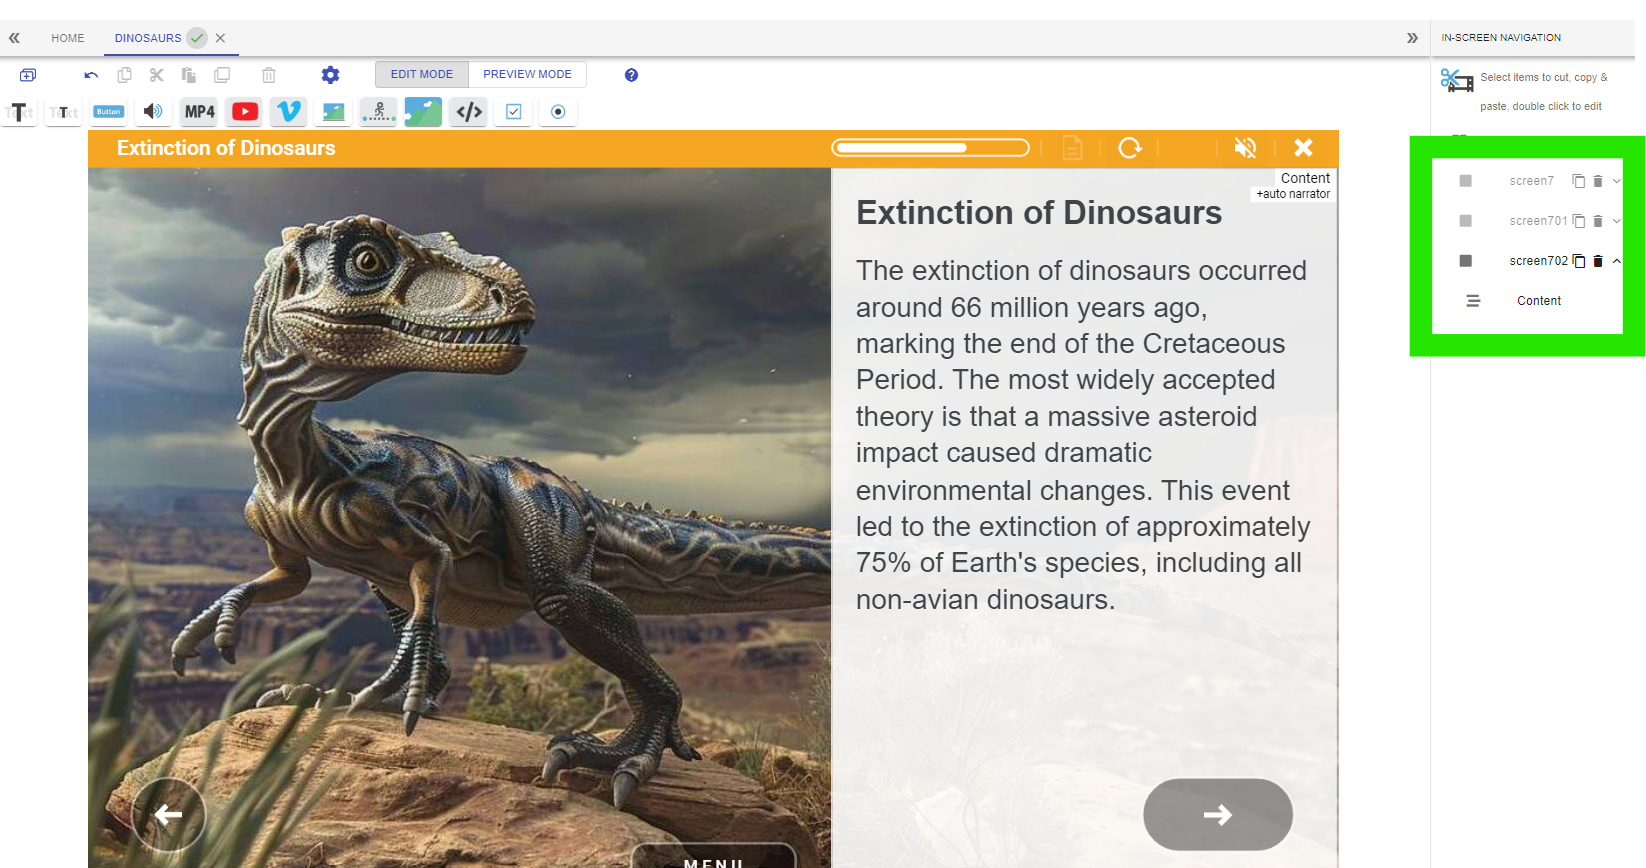The image size is (1646, 868).
Task: Collapse the left panel with double chevron
Action: click(14, 38)
